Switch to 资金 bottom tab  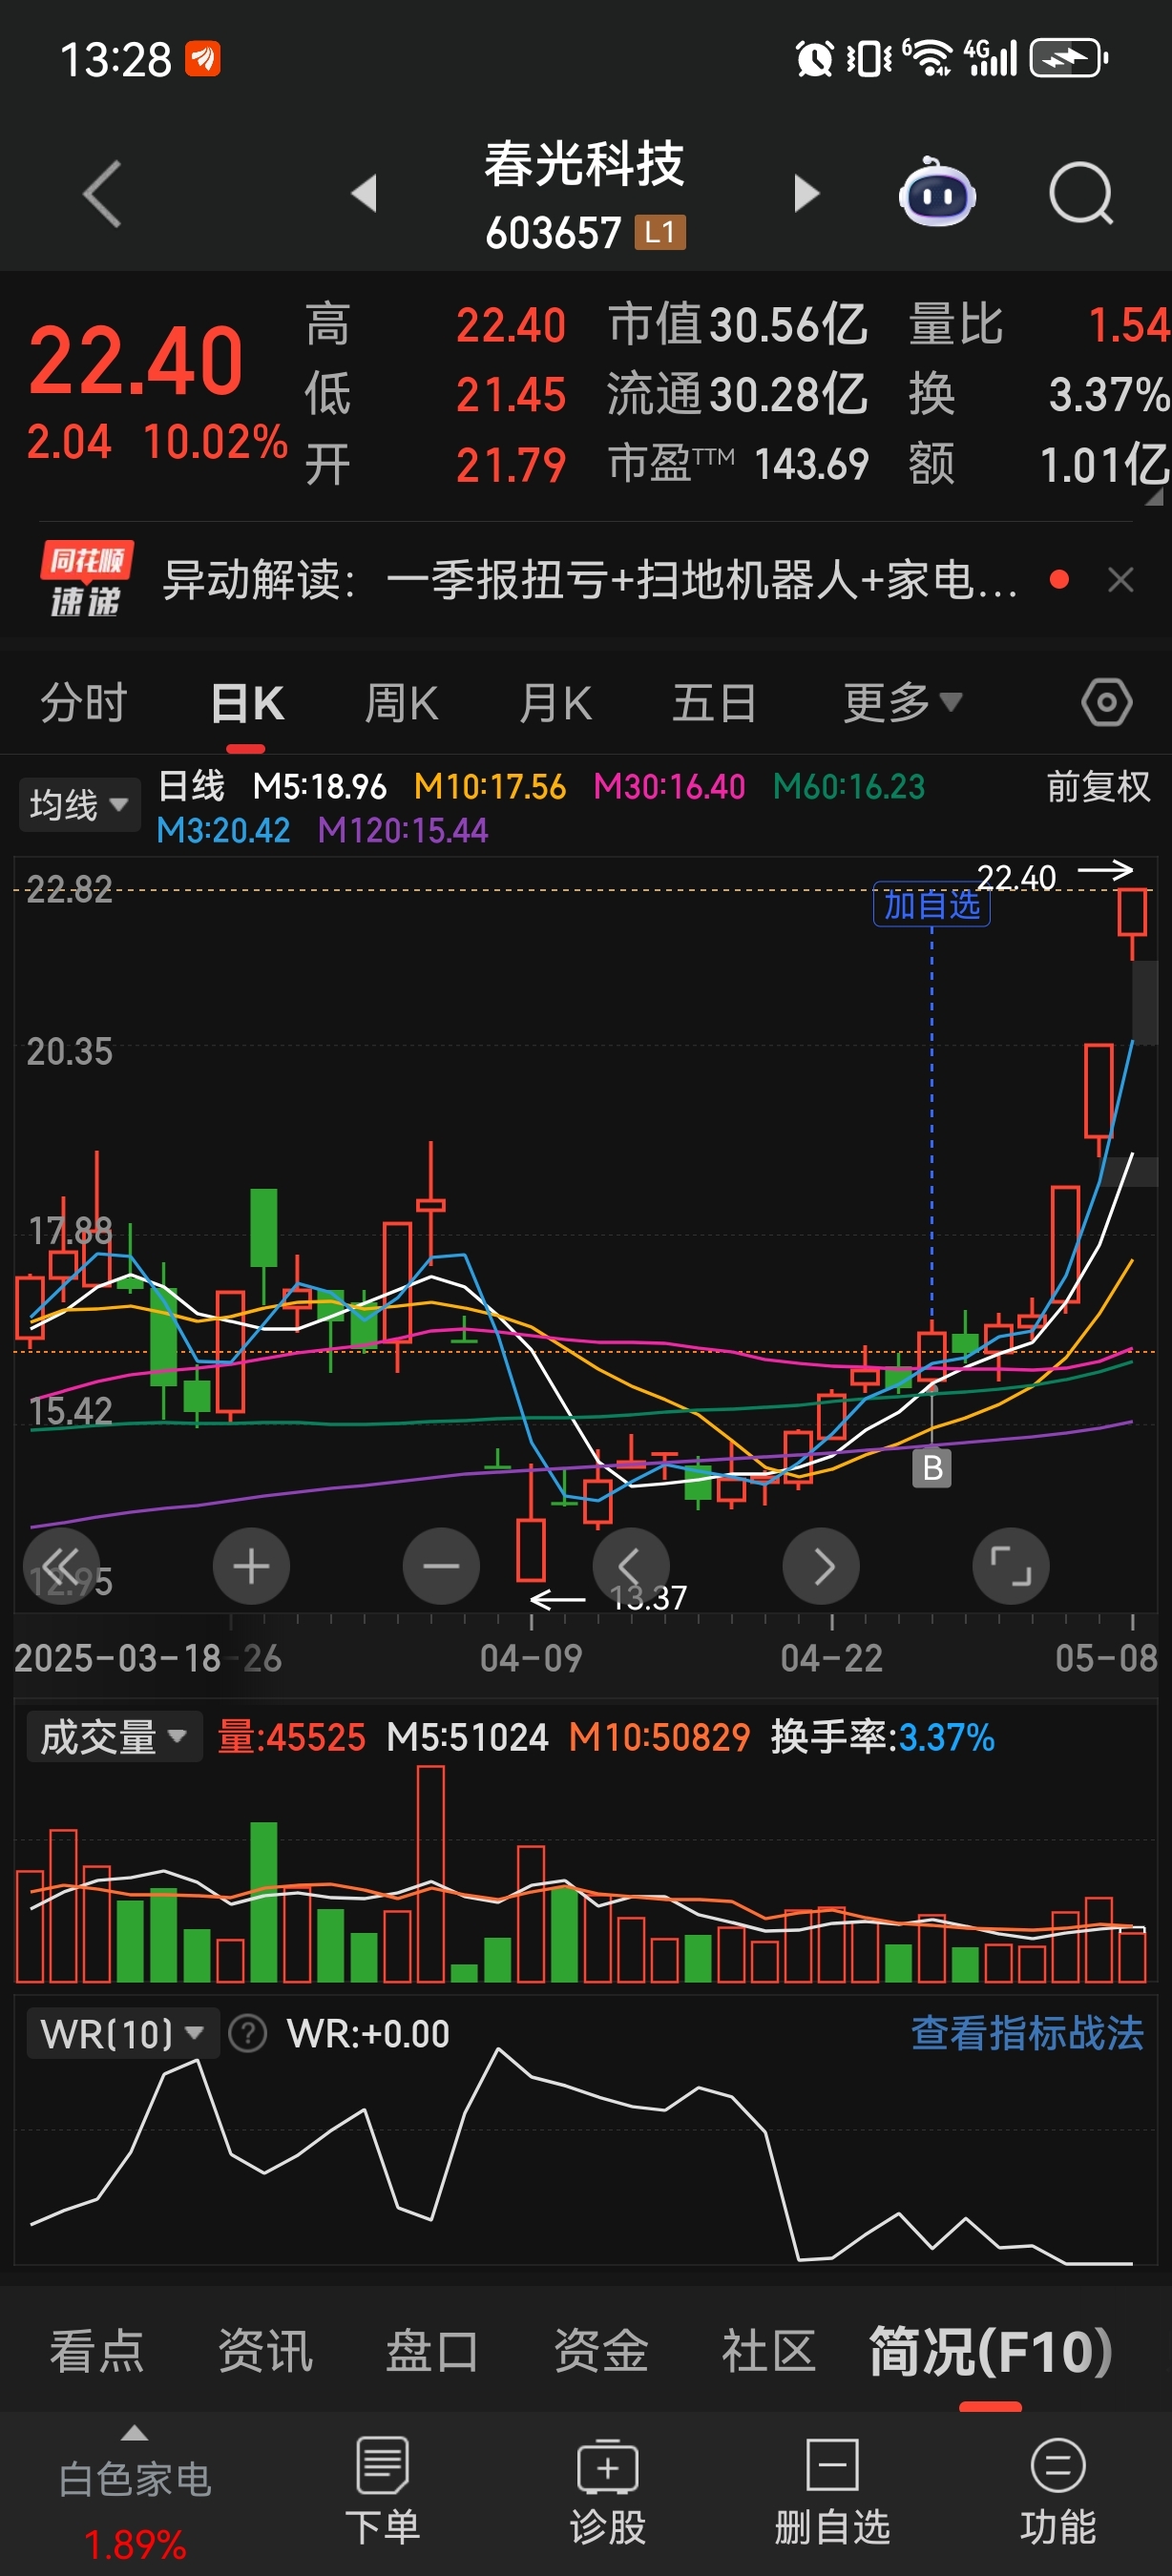(601, 2350)
